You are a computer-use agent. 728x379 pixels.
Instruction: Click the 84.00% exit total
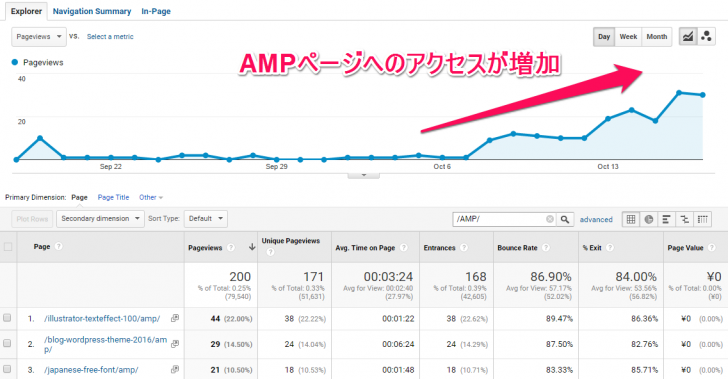(x=636, y=277)
